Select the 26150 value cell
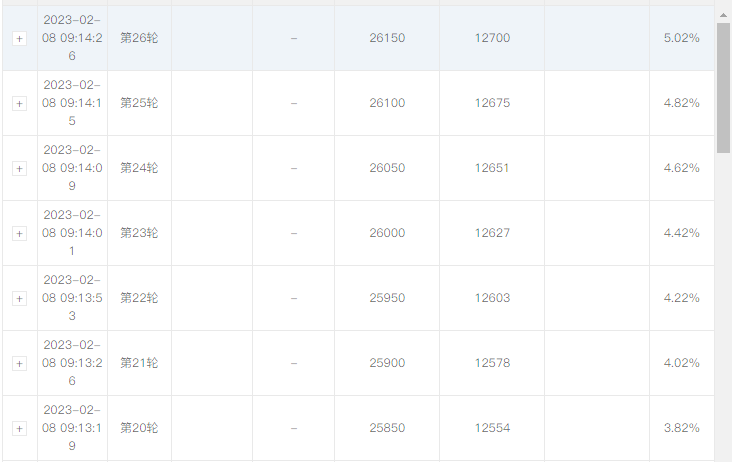 click(387, 38)
